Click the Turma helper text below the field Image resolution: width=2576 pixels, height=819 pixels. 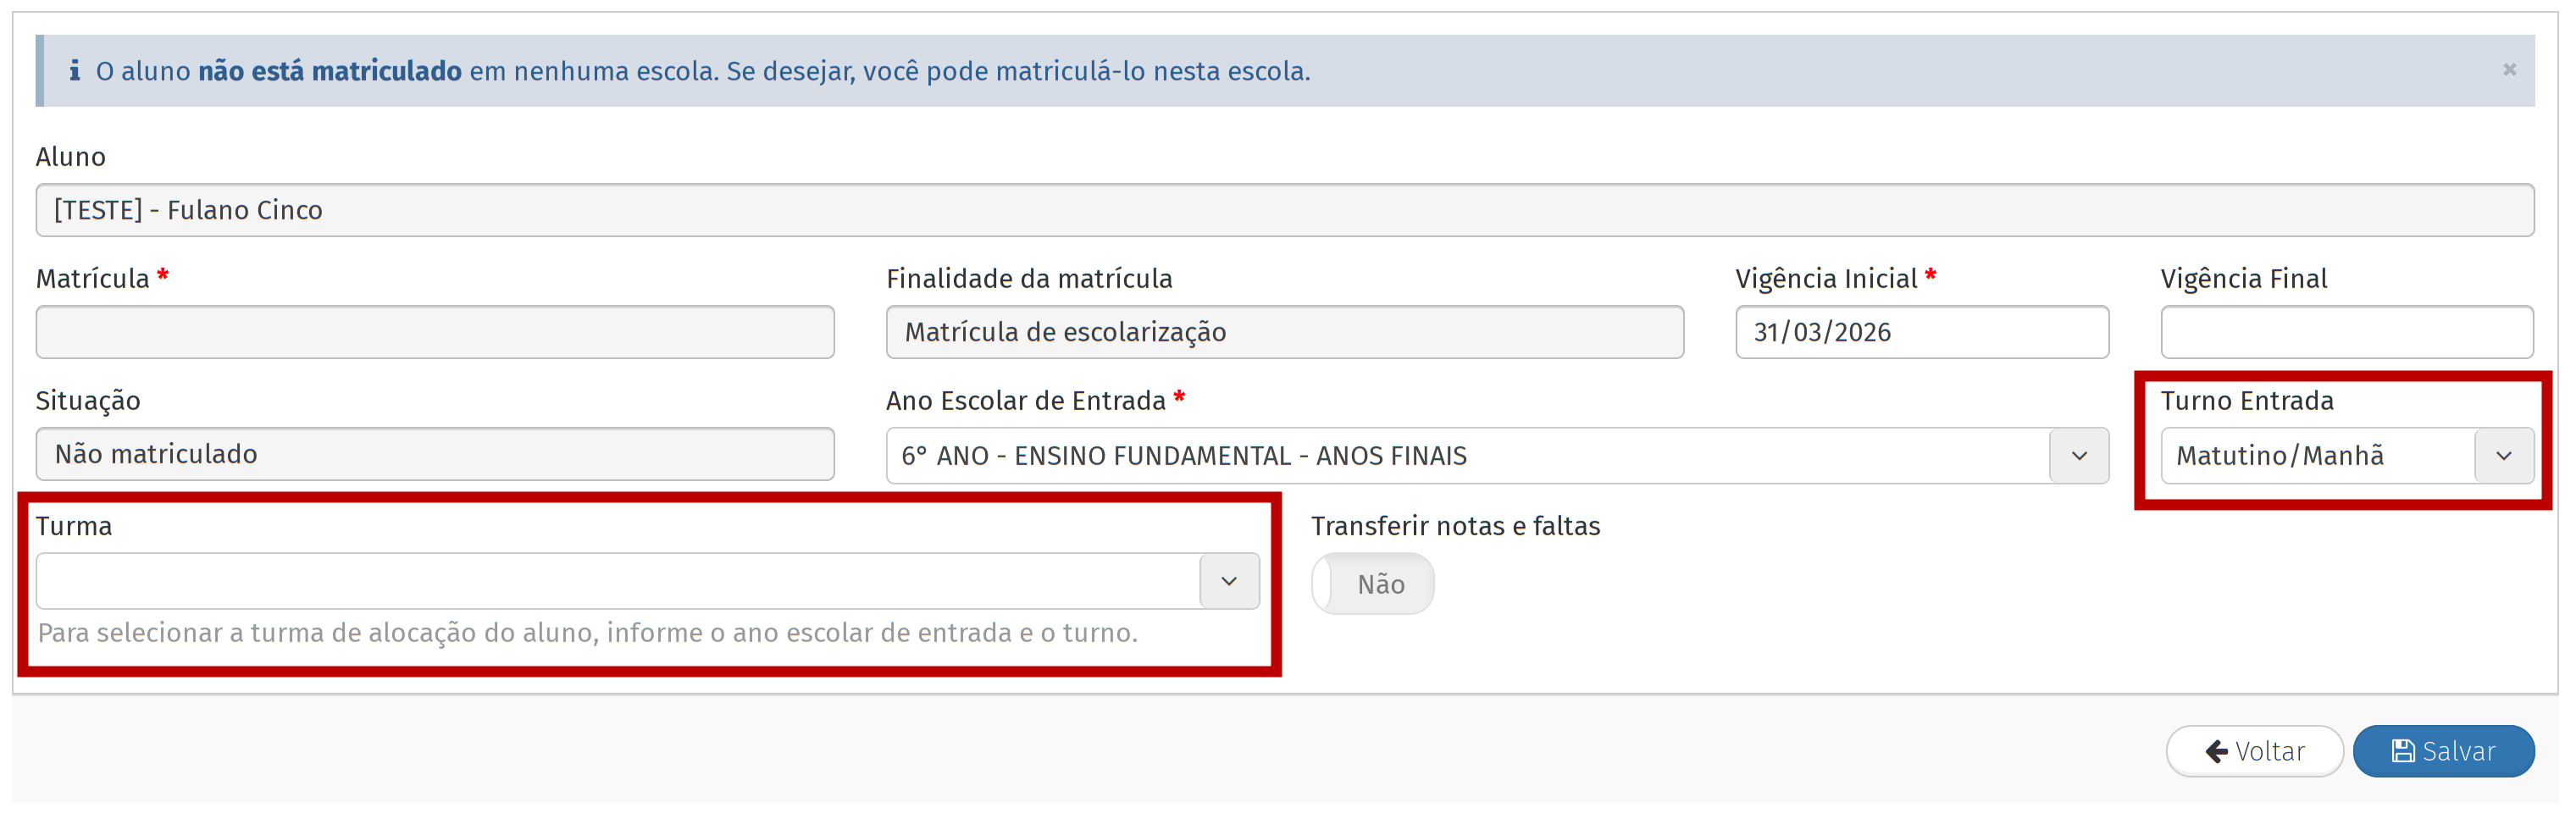(587, 633)
